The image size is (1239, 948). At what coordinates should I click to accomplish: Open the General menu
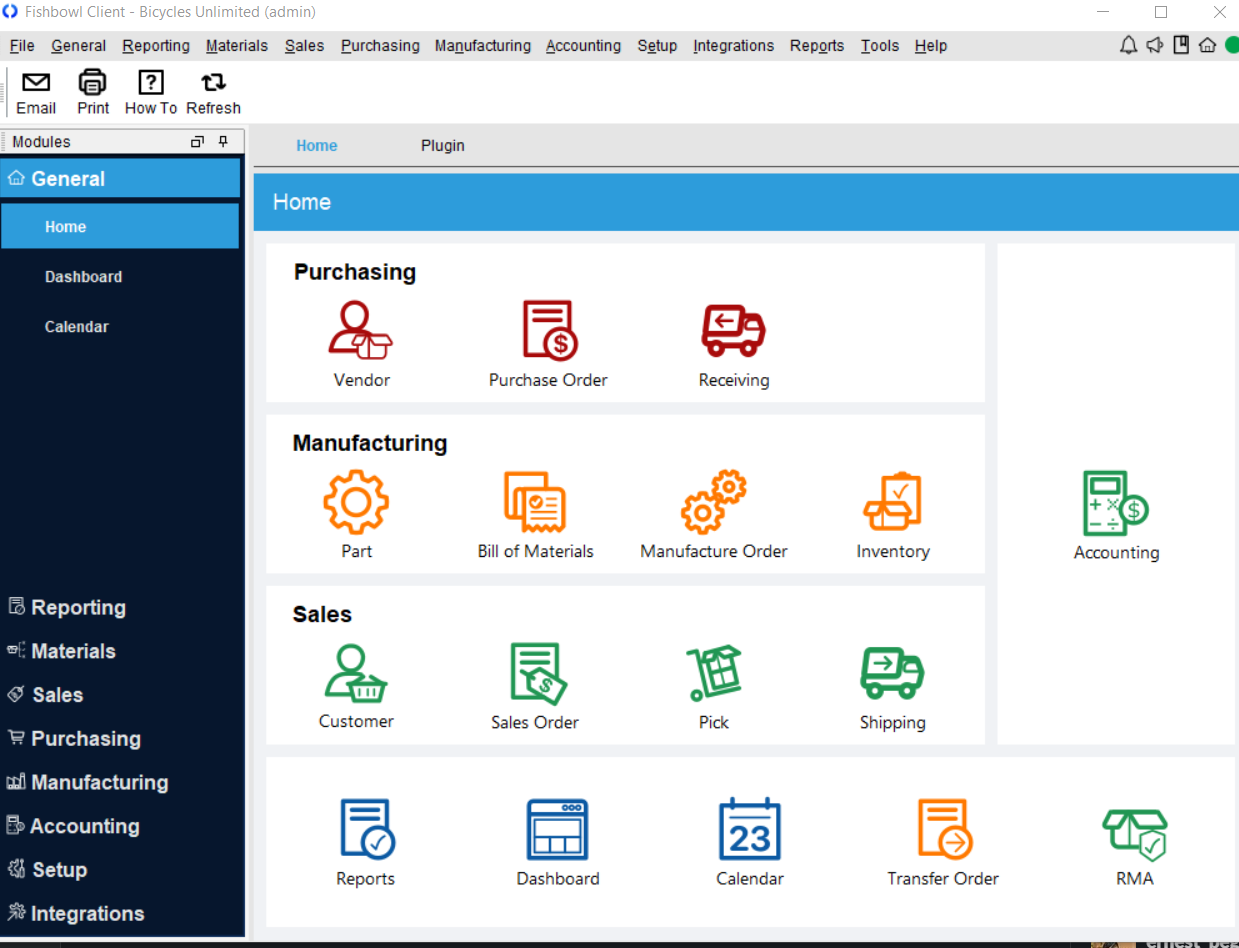point(79,46)
